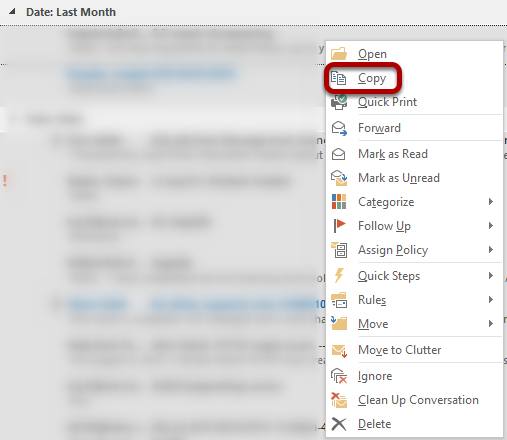This screenshot has height=440, width=507.
Task: Click the Delete X icon
Action: pos(339,424)
